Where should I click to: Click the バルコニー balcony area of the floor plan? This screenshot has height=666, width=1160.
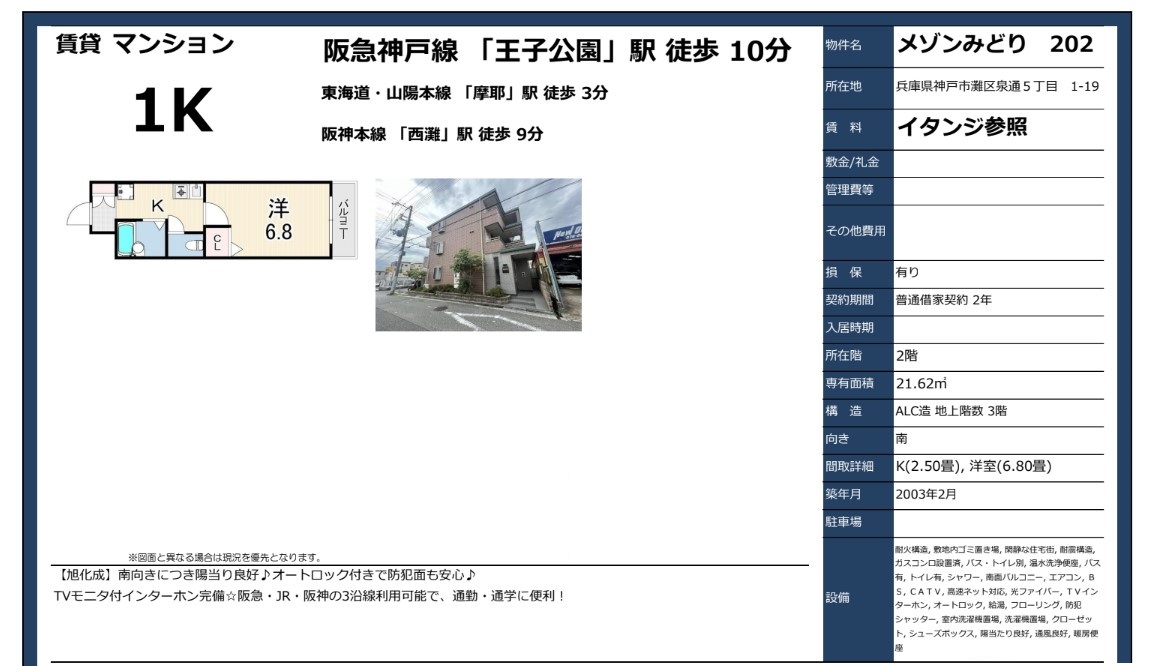click(x=343, y=220)
